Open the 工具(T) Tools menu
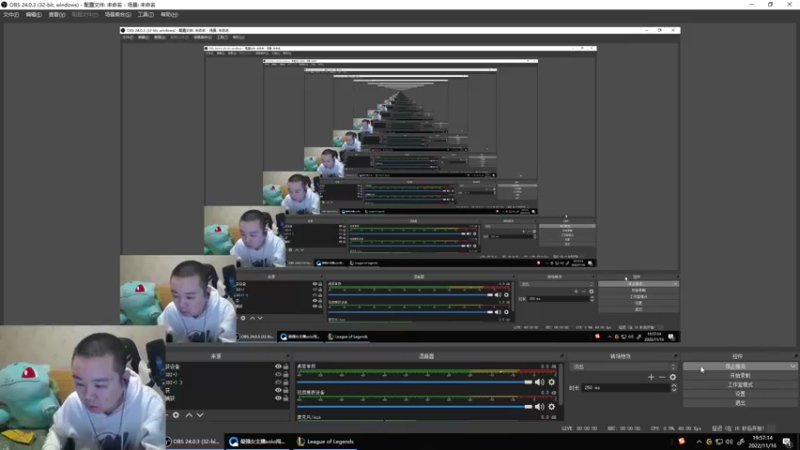This screenshot has height=450, width=800. [146, 15]
